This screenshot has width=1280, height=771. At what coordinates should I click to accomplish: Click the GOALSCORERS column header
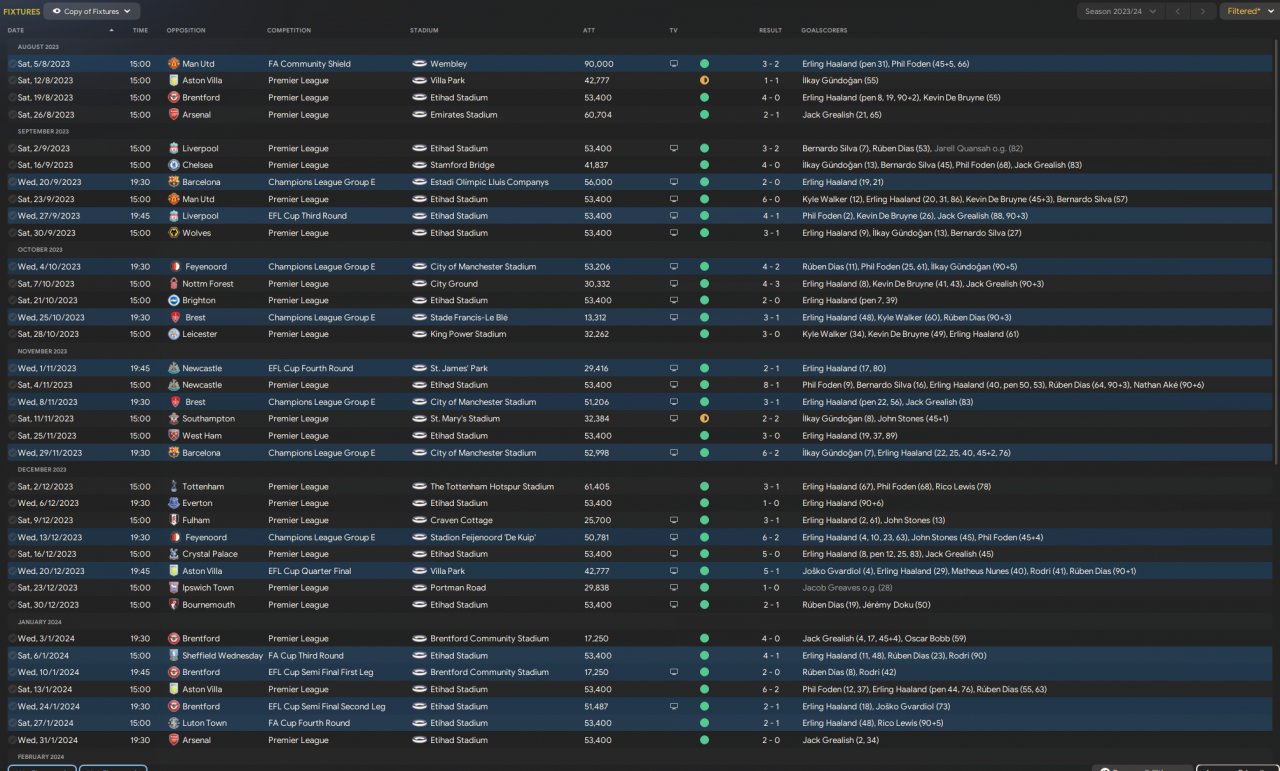pyautogui.click(x=825, y=30)
